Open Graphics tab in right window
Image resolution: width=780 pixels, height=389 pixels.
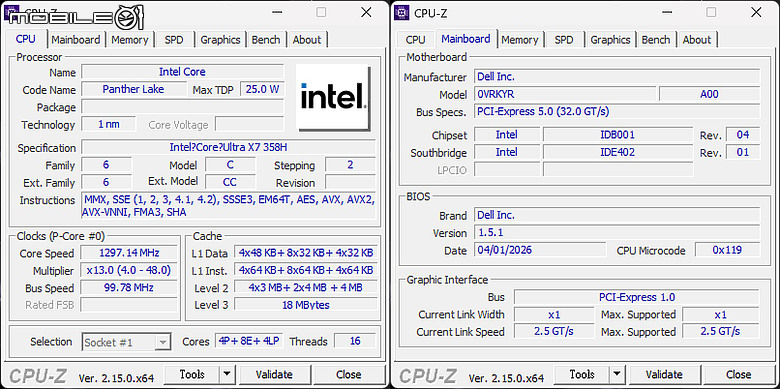(610, 40)
